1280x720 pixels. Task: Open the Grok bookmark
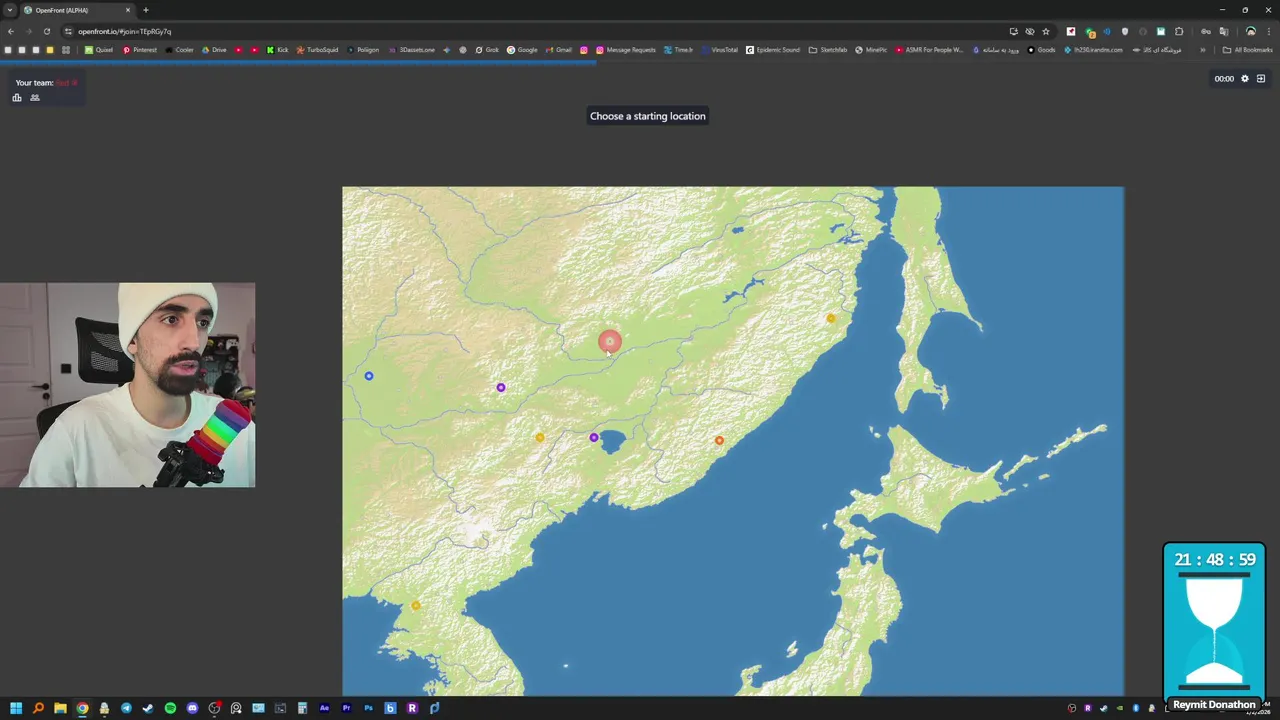487,49
